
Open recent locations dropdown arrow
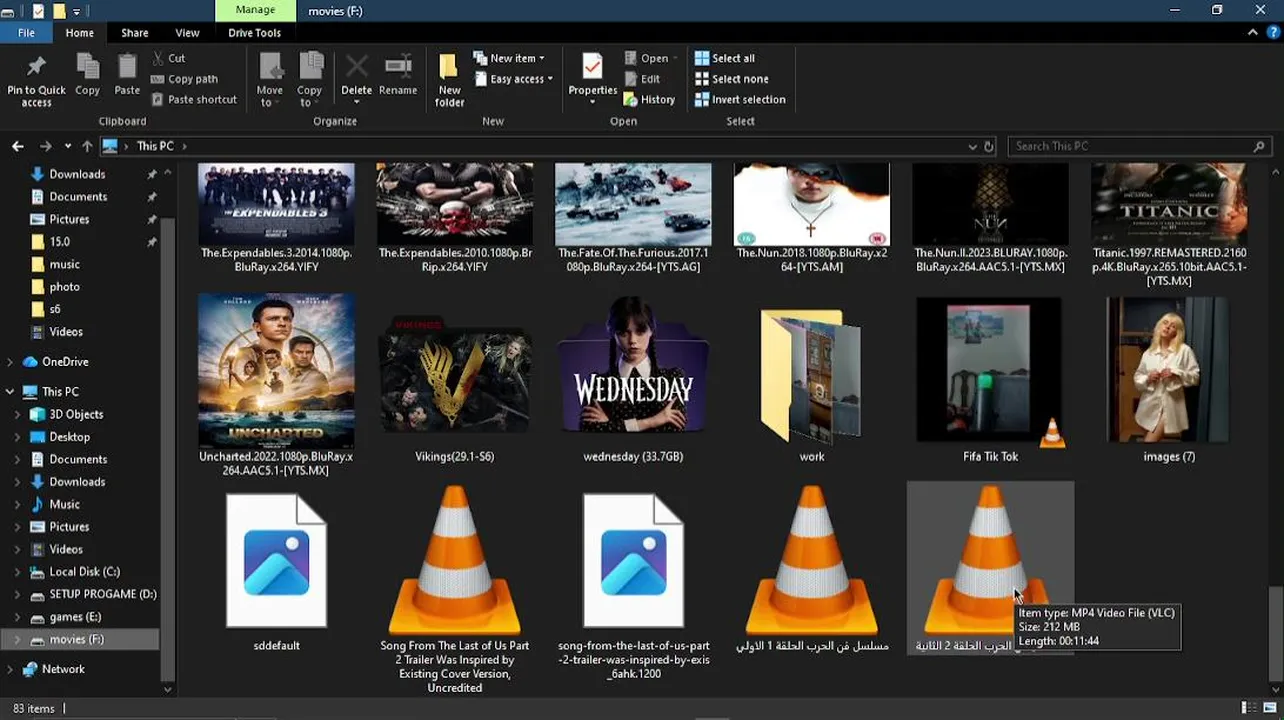pos(67,146)
